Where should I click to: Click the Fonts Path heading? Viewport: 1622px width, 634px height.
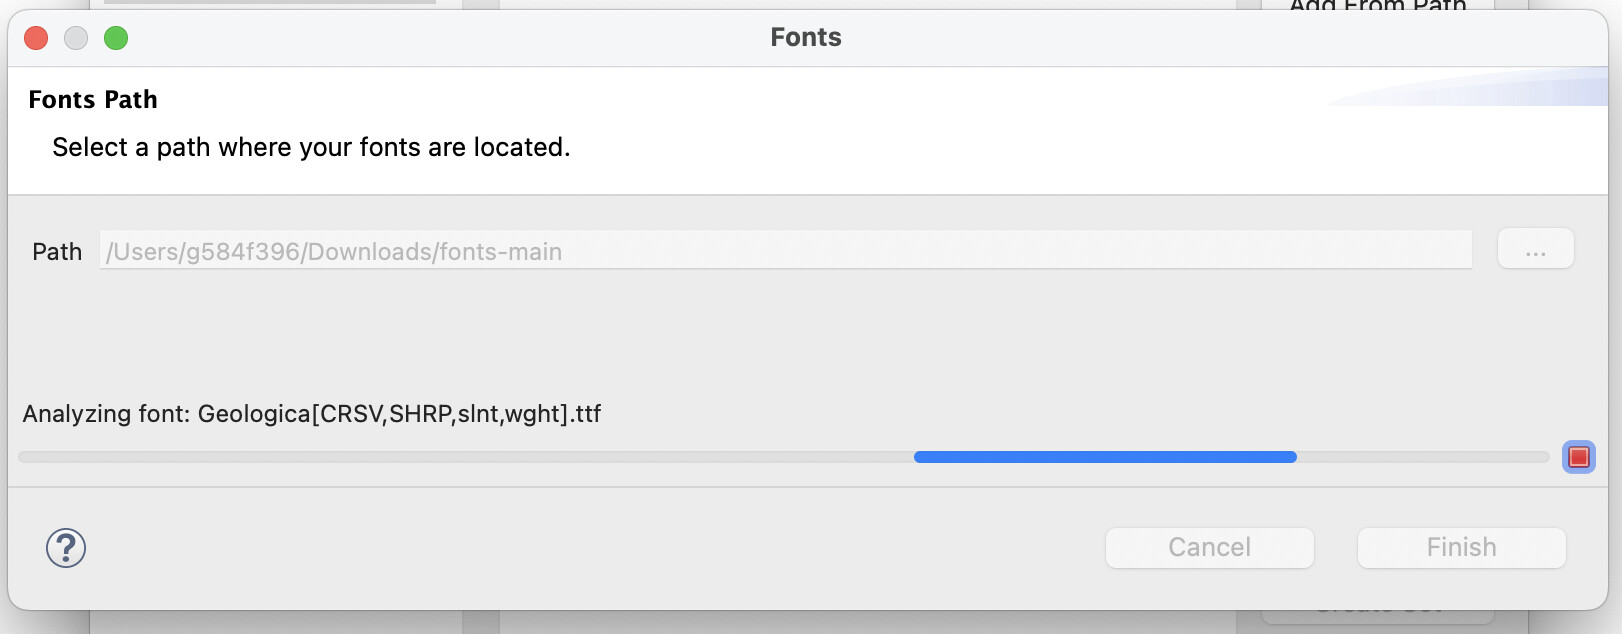tap(93, 100)
